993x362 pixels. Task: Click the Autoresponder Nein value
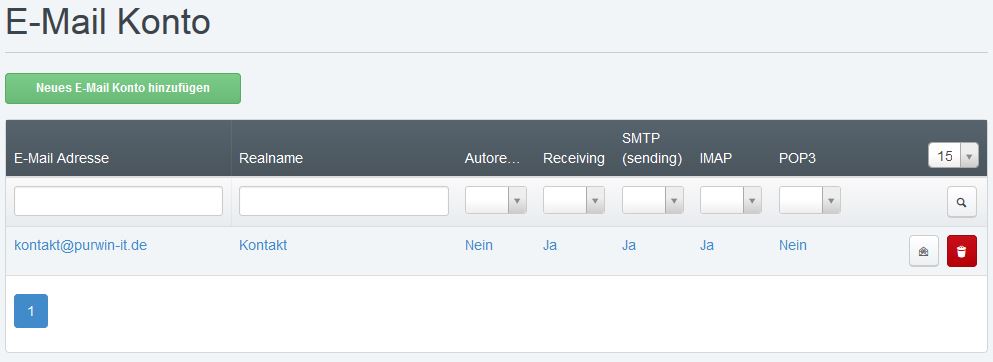click(479, 245)
